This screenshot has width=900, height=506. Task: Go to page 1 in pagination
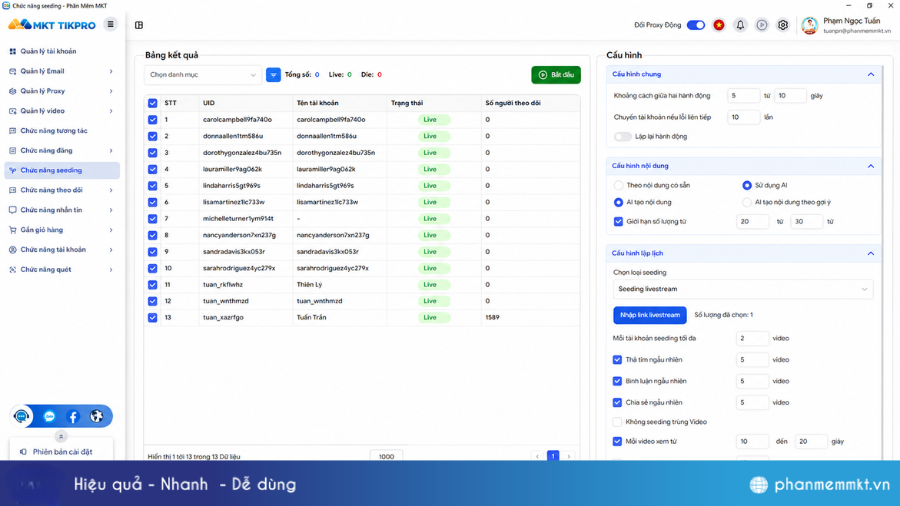[x=553, y=456]
